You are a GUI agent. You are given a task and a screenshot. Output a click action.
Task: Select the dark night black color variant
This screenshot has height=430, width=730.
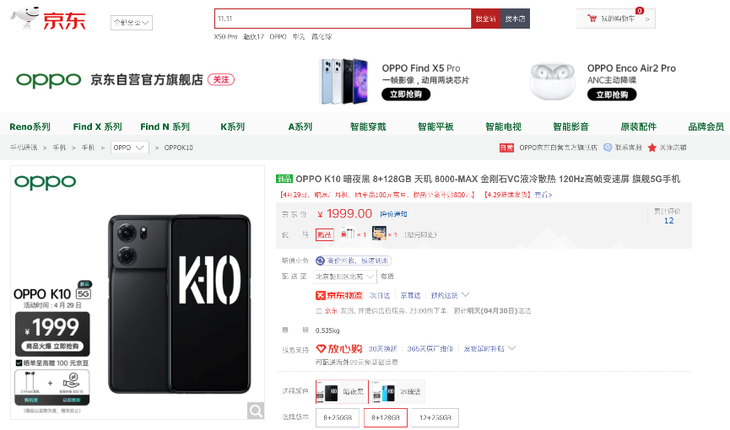coord(342,392)
